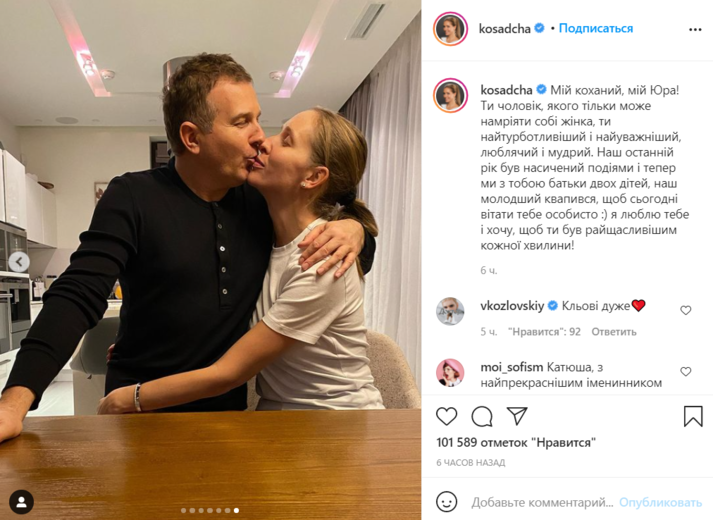Viewport: 713px width, 520px height.
Task: Show tagged people icon on photo
Action: pyautogui.click(x=21, y=502)
